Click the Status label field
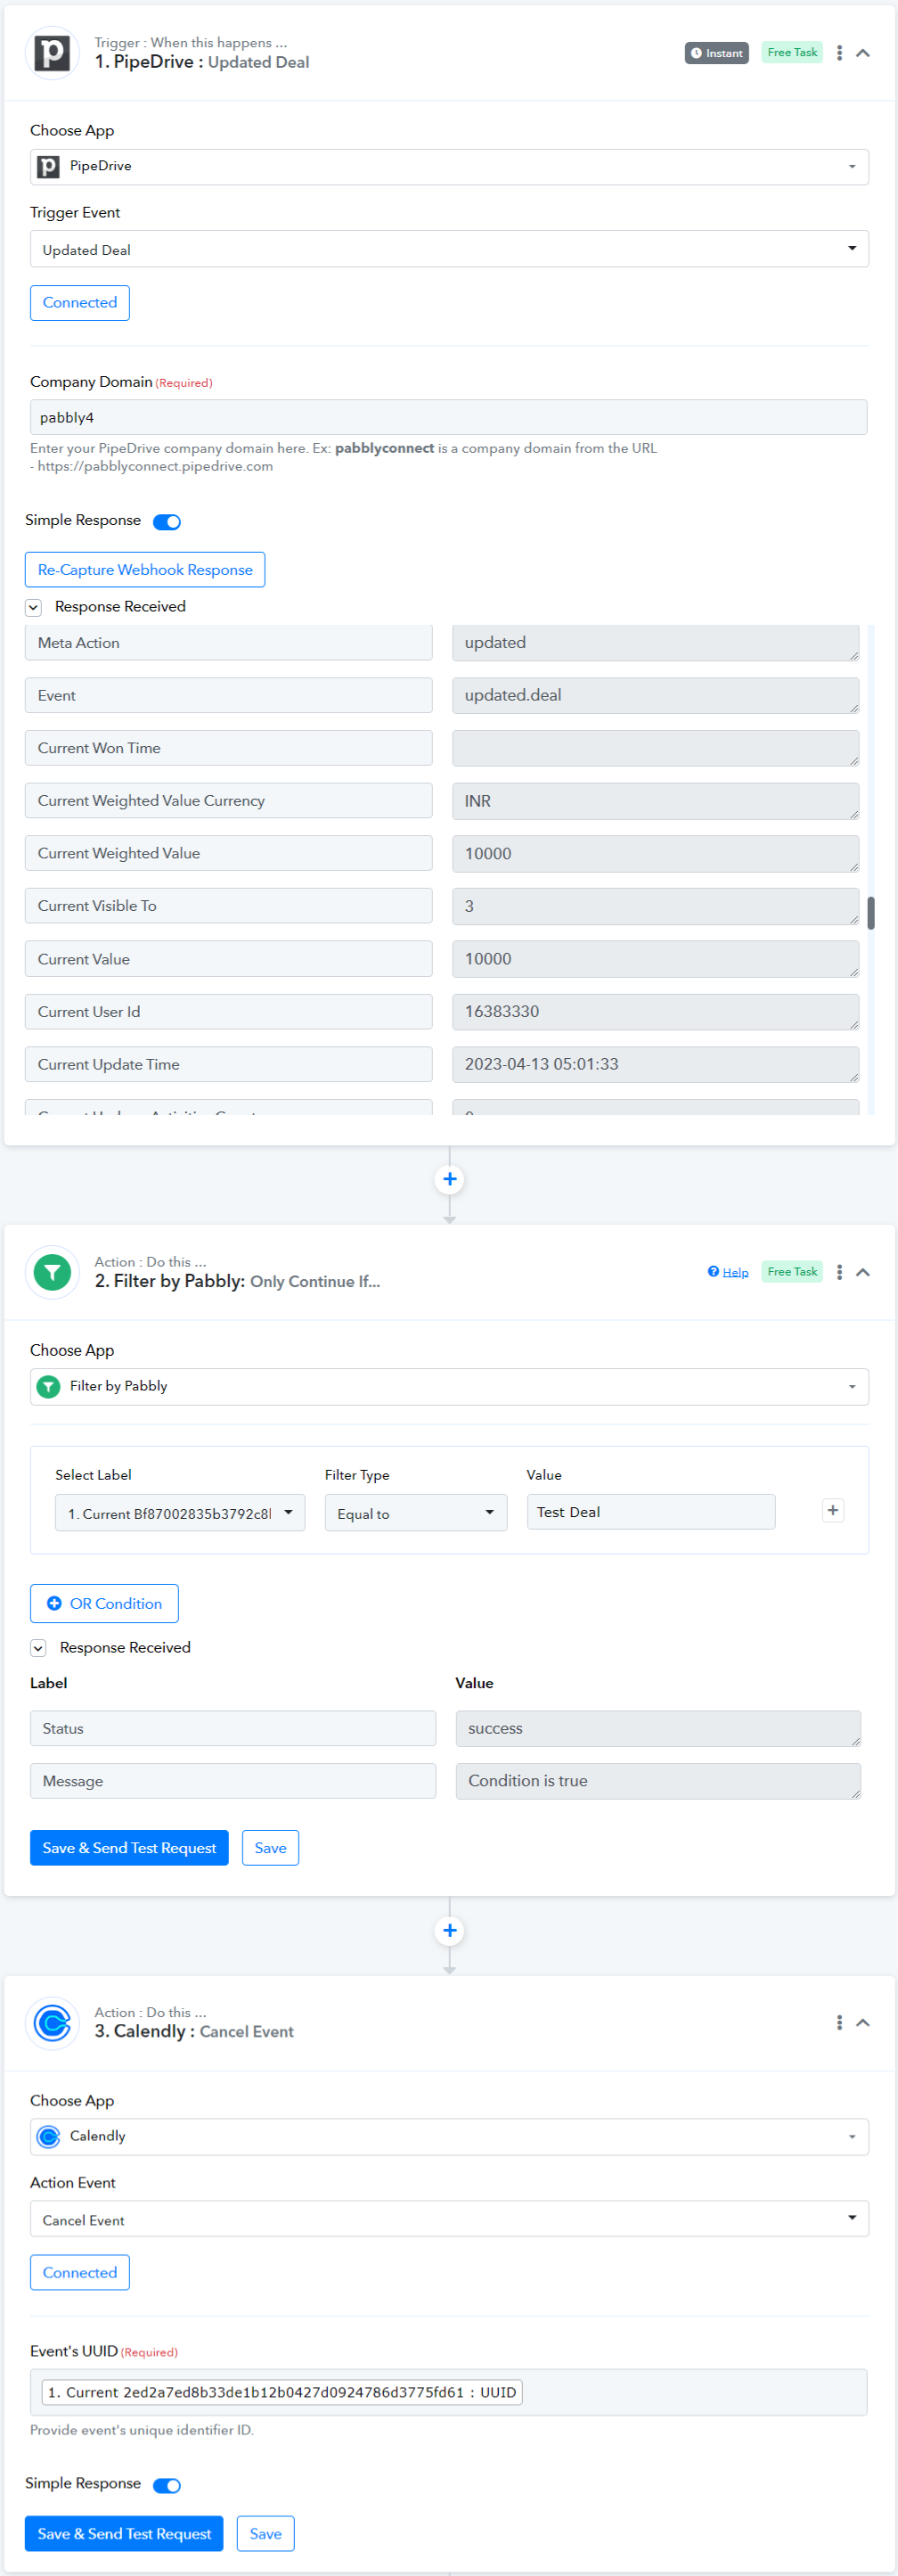The width and height of the screenshot is (898, 2576). click(233, 1729)
